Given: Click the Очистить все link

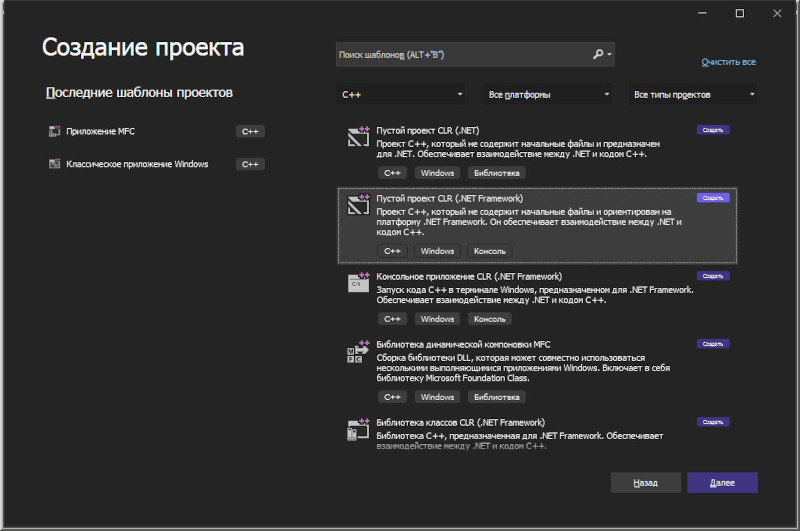Looking at the screenshot, I should point(728,62).
